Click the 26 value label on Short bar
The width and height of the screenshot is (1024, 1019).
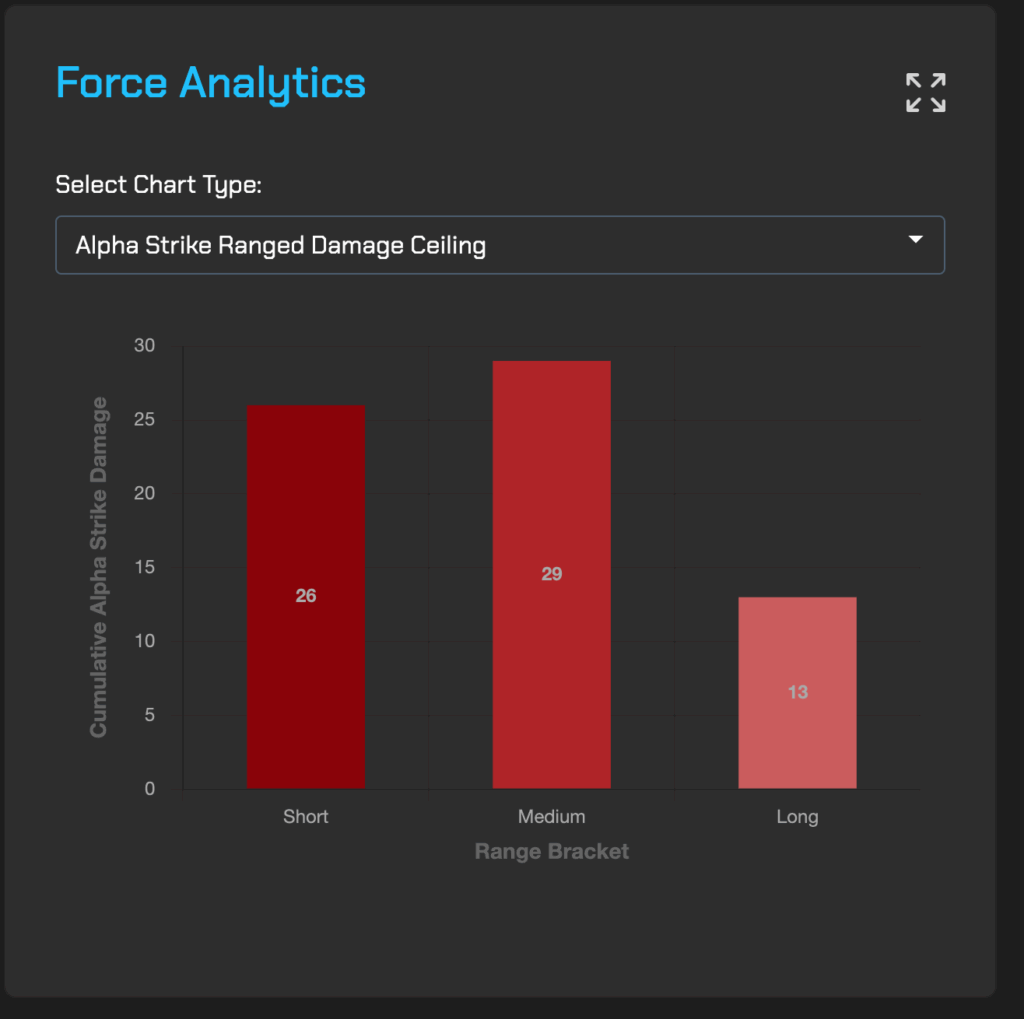pos(306,596)
